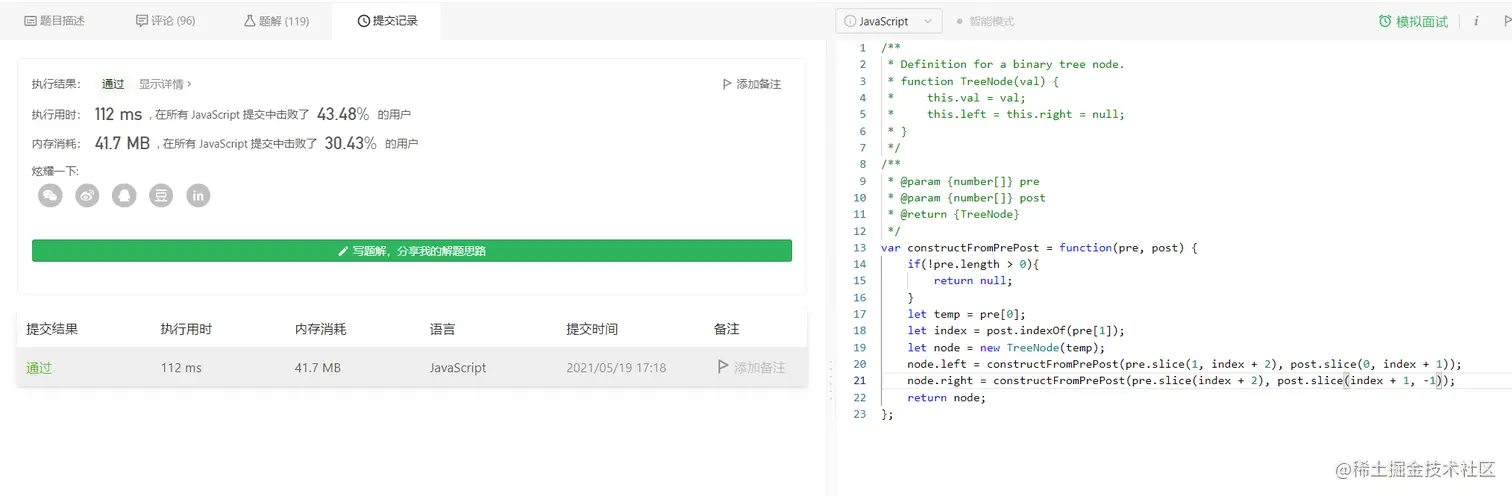Start 模拟面试 mock interview
Viewport: 1512px width, 496px height.
coord(1413,21)
